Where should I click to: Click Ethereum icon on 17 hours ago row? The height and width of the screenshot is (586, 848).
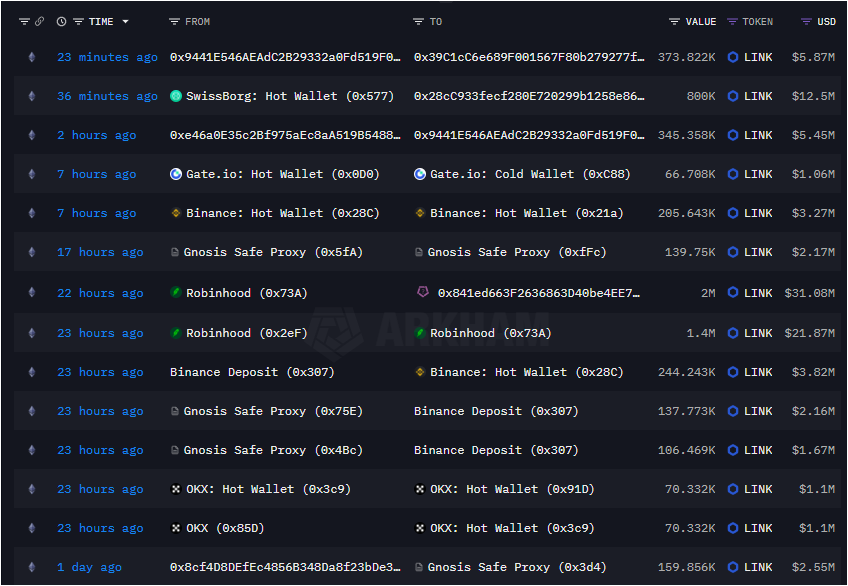(32, 252)
